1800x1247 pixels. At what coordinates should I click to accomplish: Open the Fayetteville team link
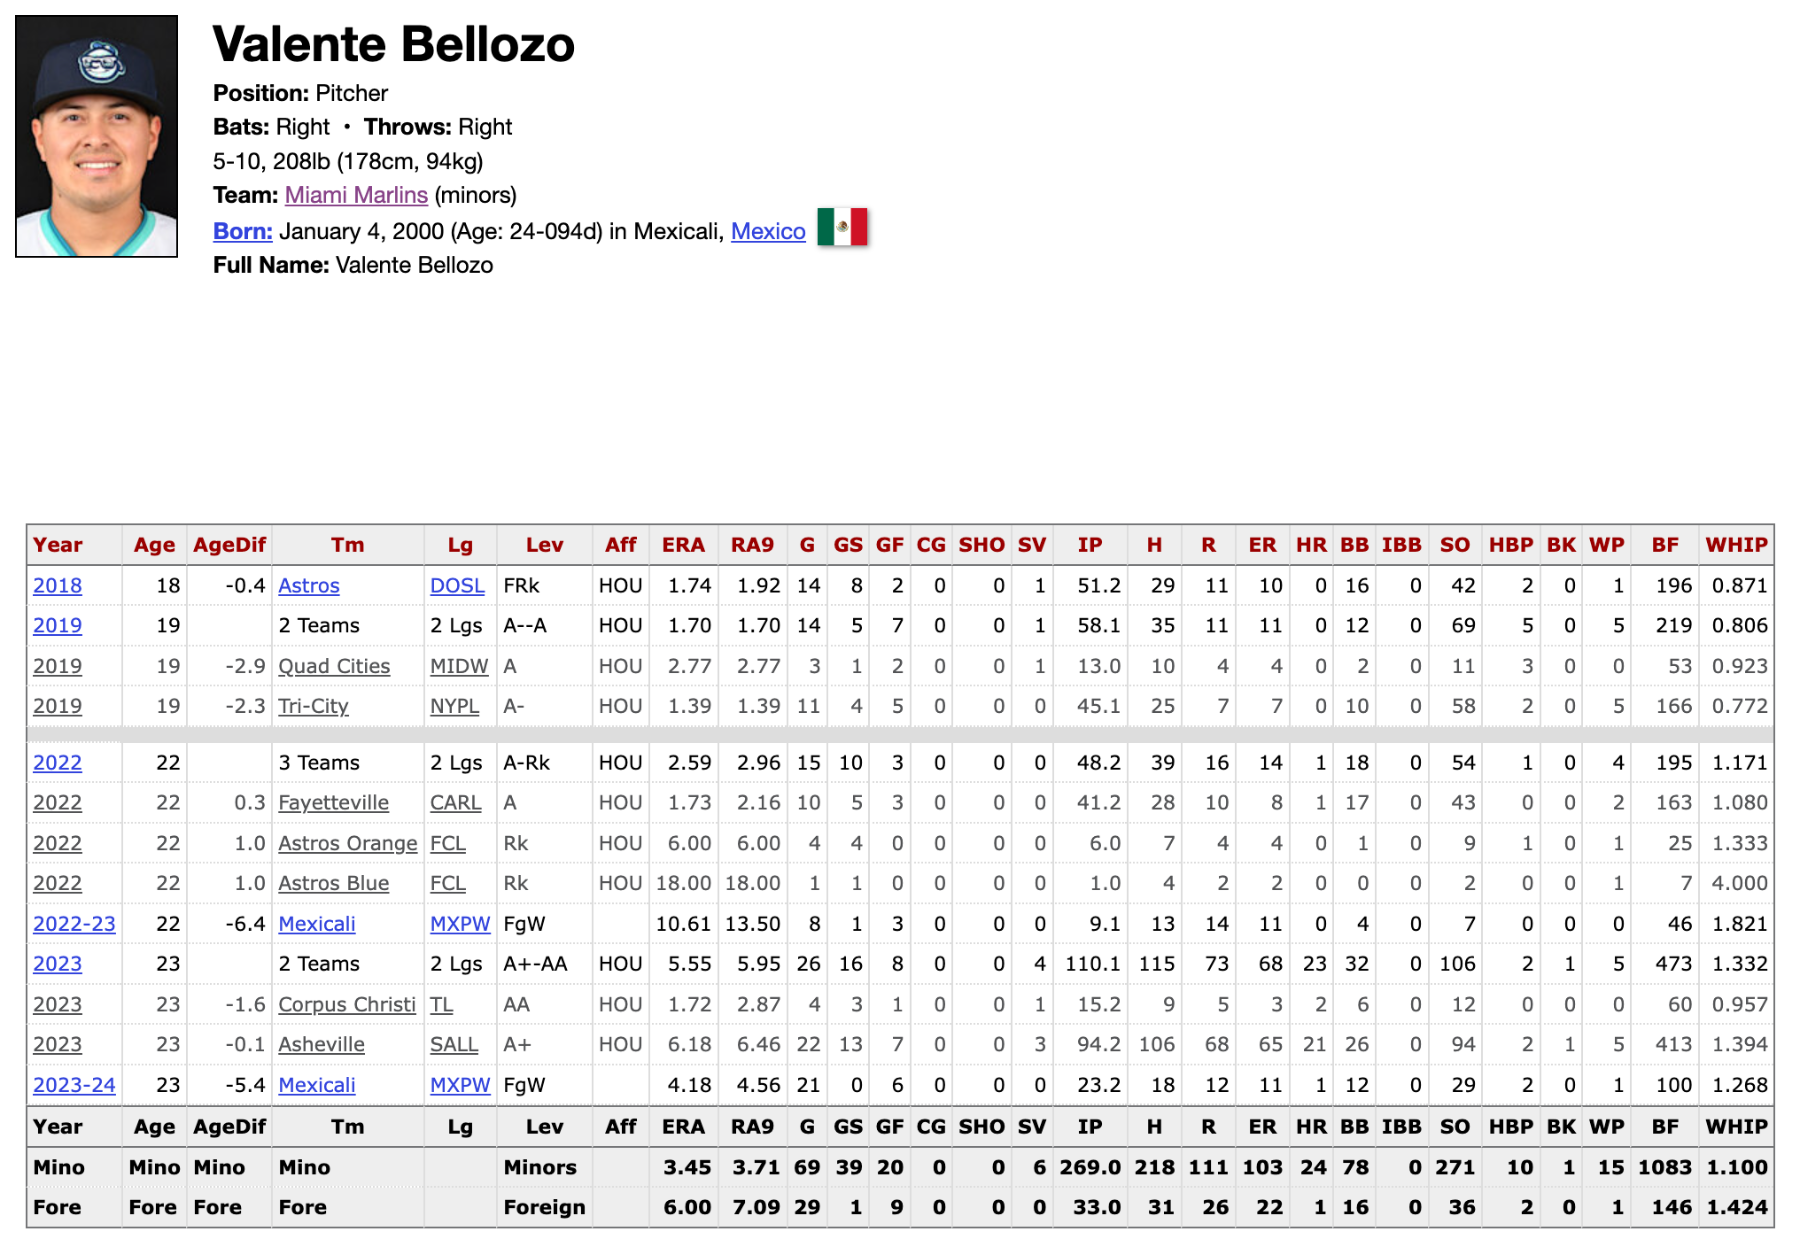tap(333, 803)
